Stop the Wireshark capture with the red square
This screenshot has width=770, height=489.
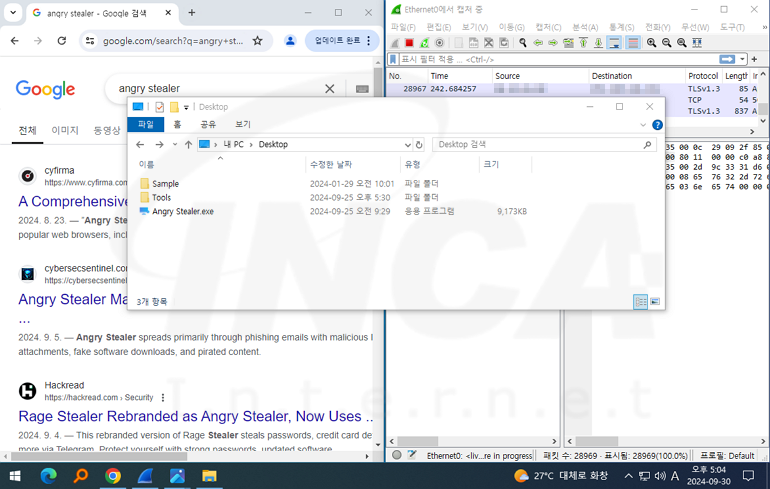[409, 43]
